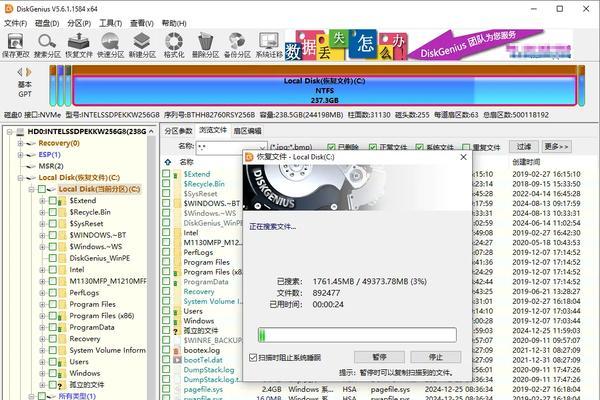Image resolution: width=600 pixels, height=400 pixels.
Task: Click the Windows folder icon in file list
Action: point(177,321)
